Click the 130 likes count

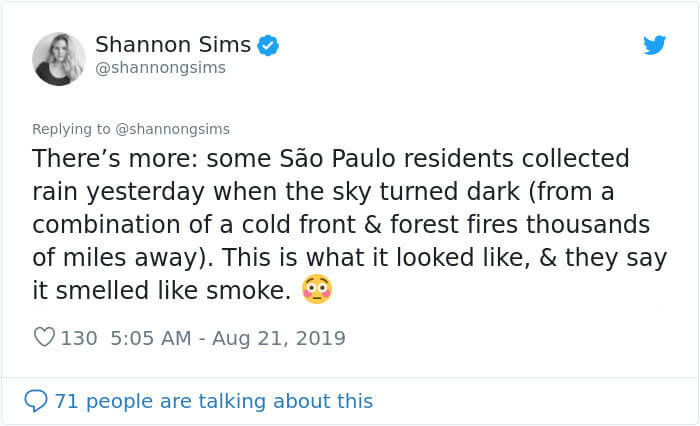79,338
